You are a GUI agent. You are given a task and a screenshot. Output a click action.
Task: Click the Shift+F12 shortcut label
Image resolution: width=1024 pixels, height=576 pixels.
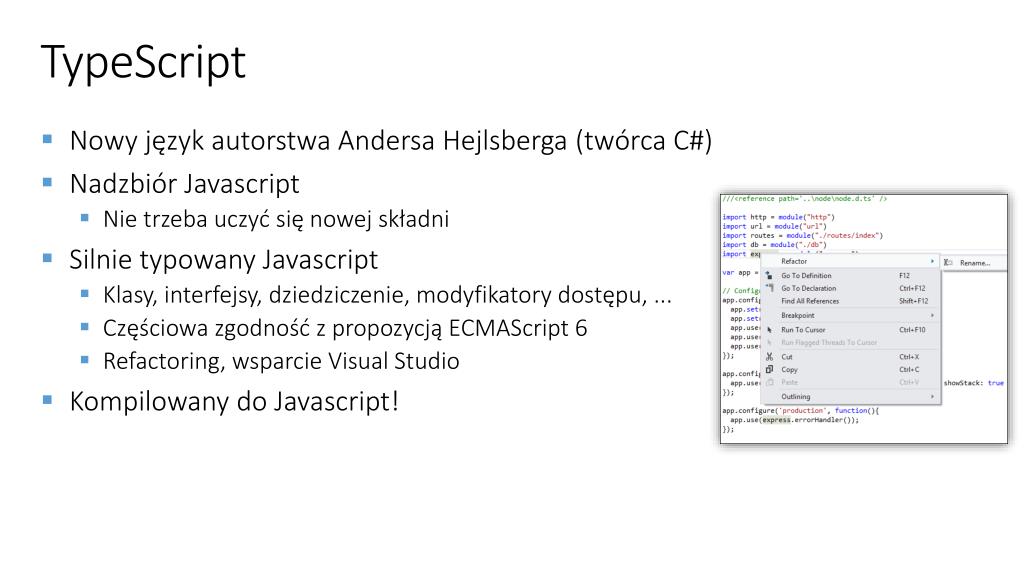913,301
